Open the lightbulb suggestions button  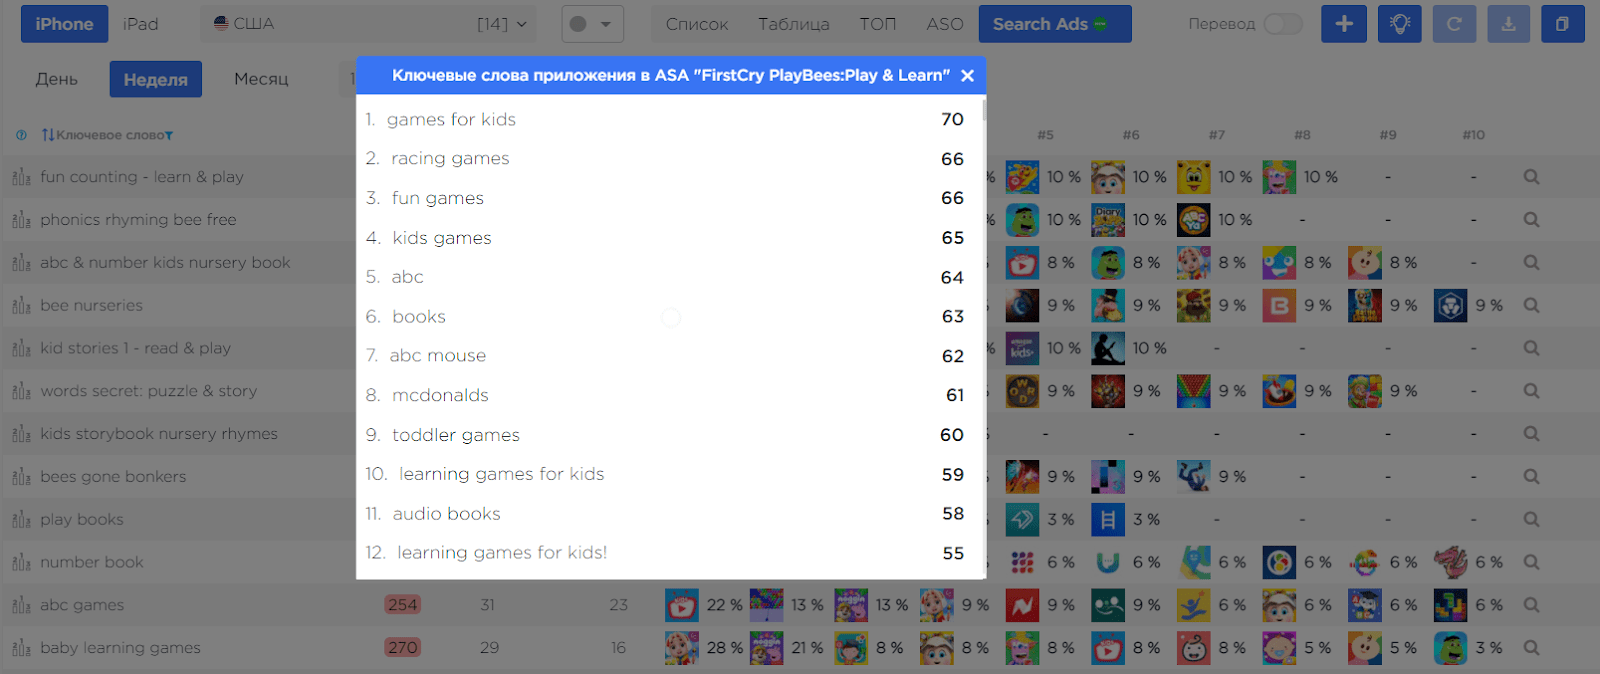tap(1399, 24)
